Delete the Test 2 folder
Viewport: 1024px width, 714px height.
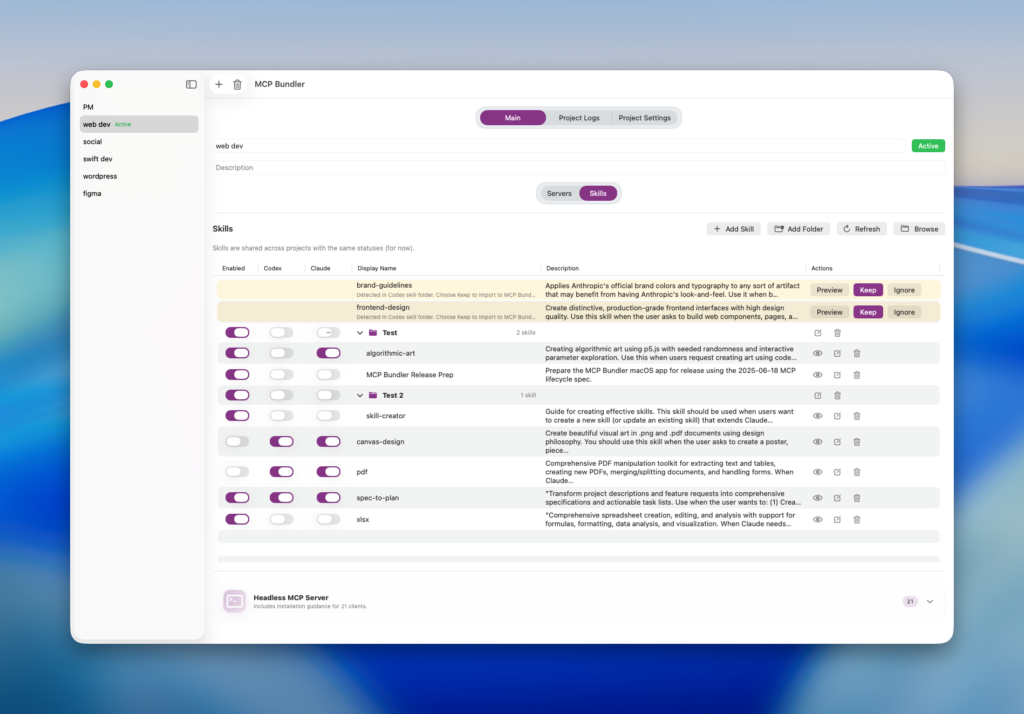pos(837,395)
